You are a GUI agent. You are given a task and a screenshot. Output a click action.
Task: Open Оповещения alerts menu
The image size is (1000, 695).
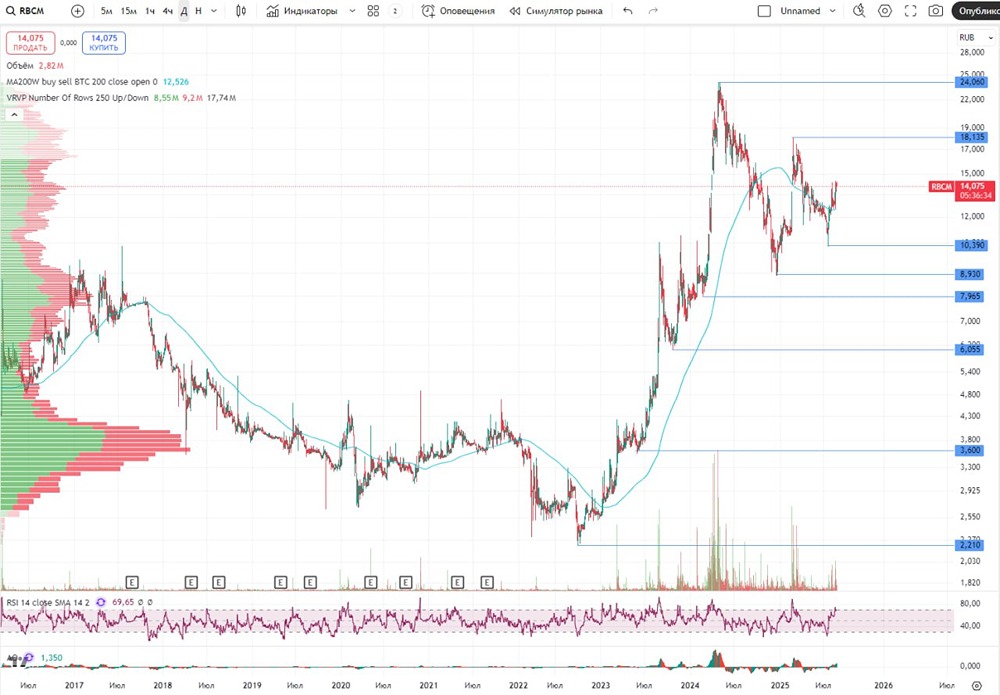click(458, 11)
